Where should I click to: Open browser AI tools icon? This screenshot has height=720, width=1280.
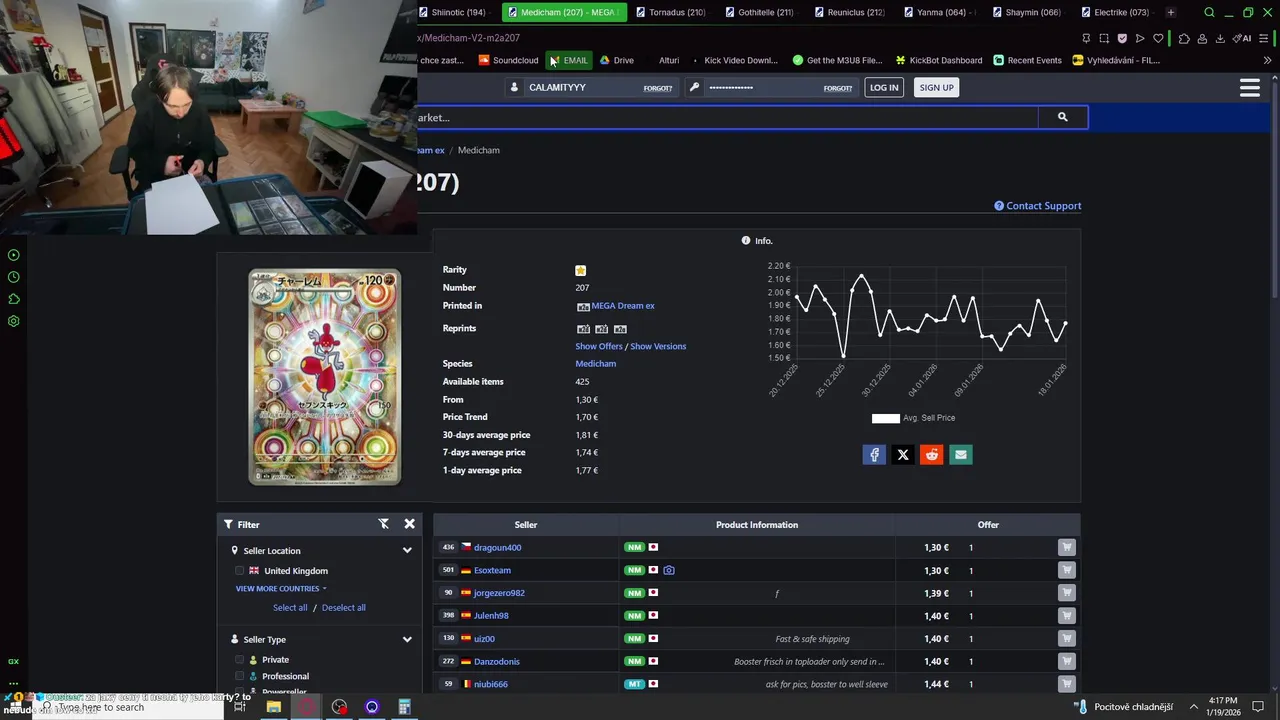[1242, 38]
